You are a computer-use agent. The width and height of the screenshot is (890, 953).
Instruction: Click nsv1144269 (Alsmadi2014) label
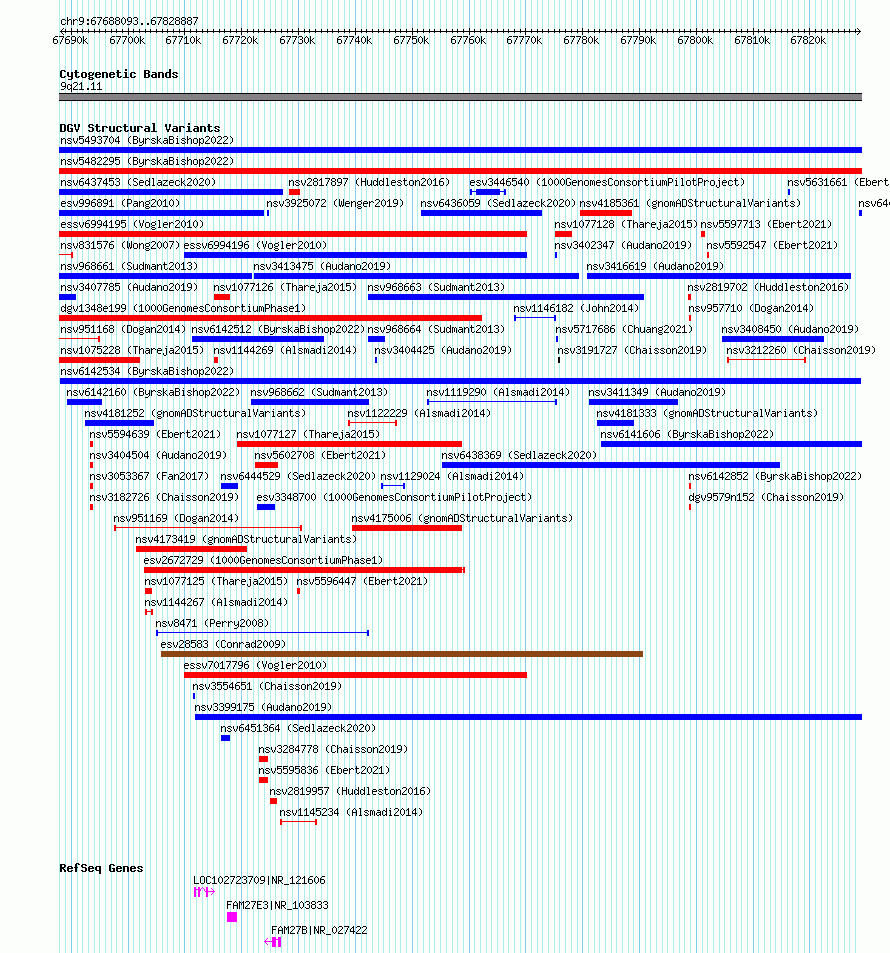tap(285, 350)
